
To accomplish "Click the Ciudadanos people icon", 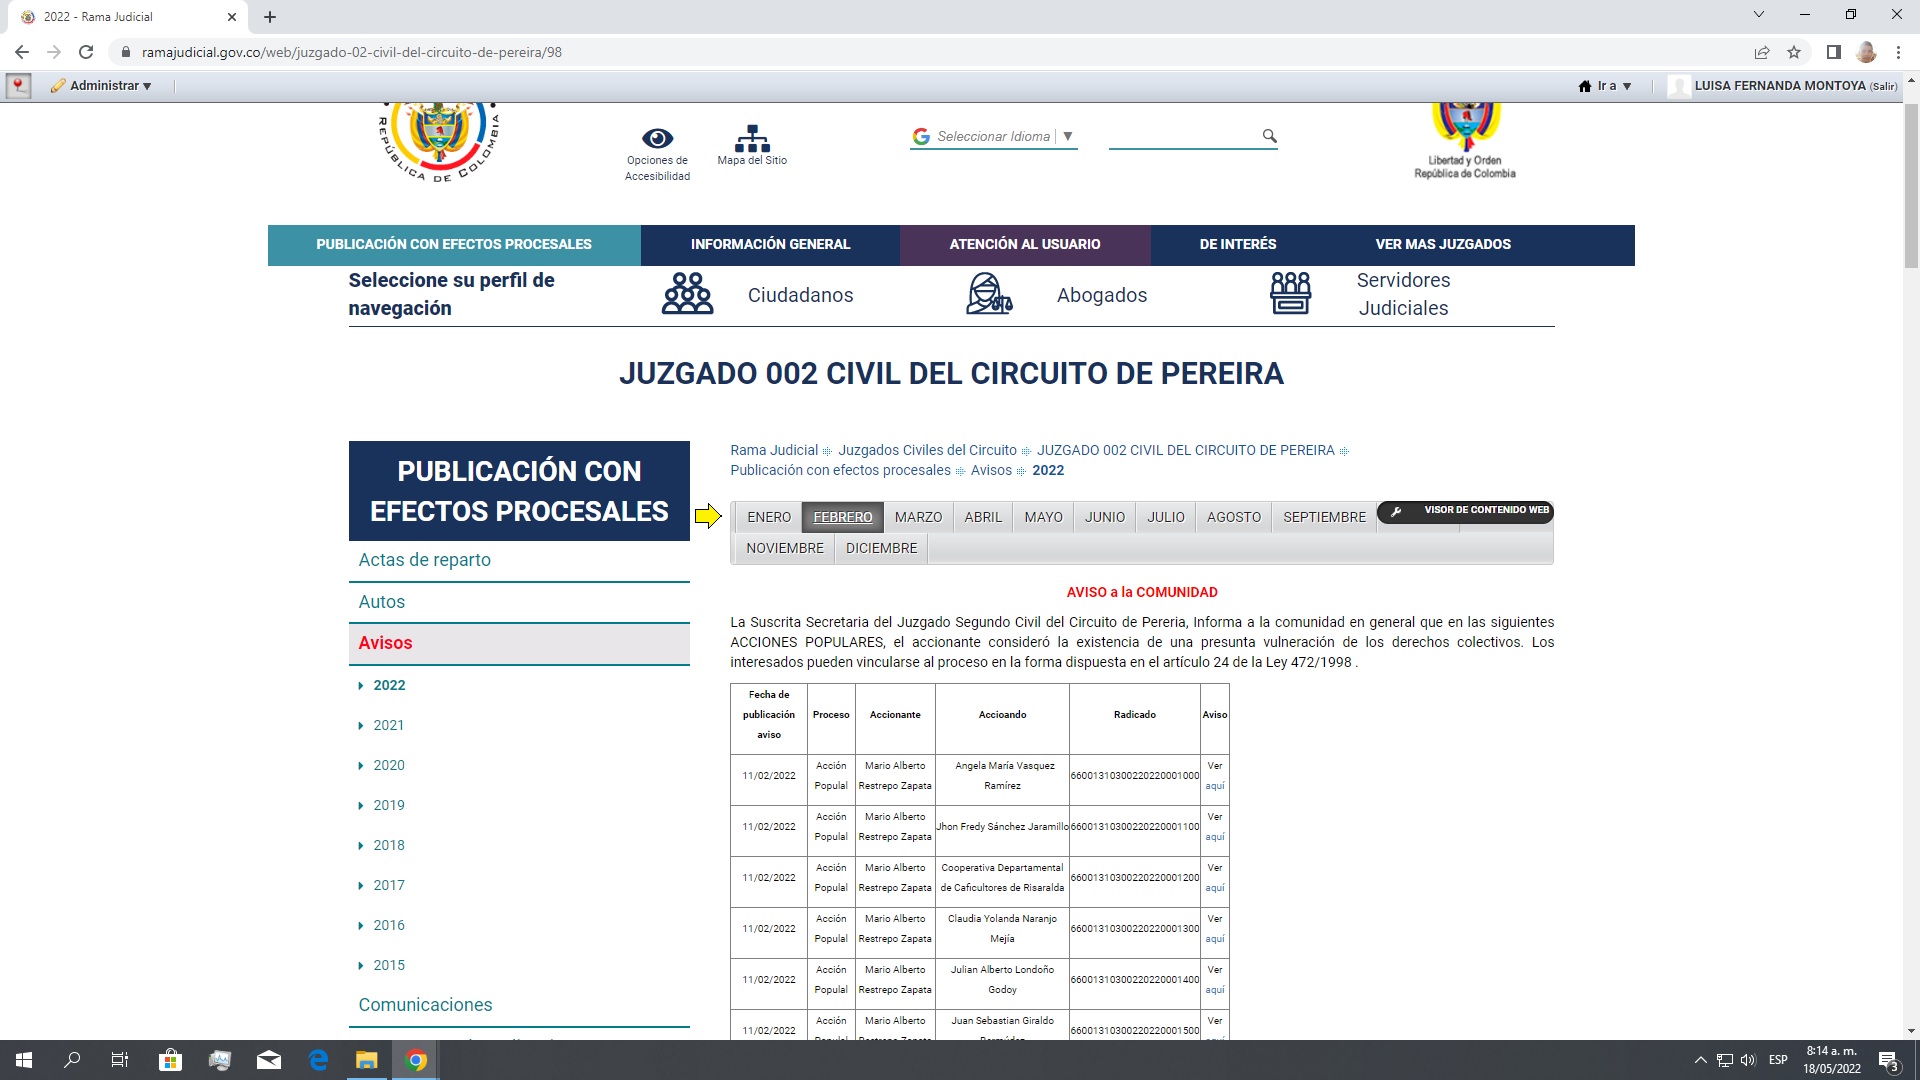I will pyautogui.click(x=688, y=294).
